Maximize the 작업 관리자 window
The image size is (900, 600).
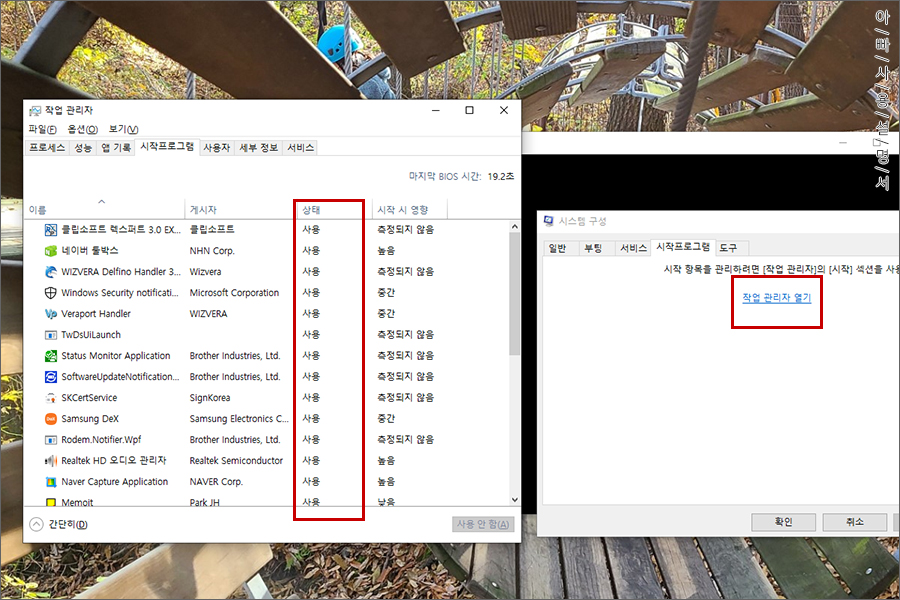(x=469, y=110)
